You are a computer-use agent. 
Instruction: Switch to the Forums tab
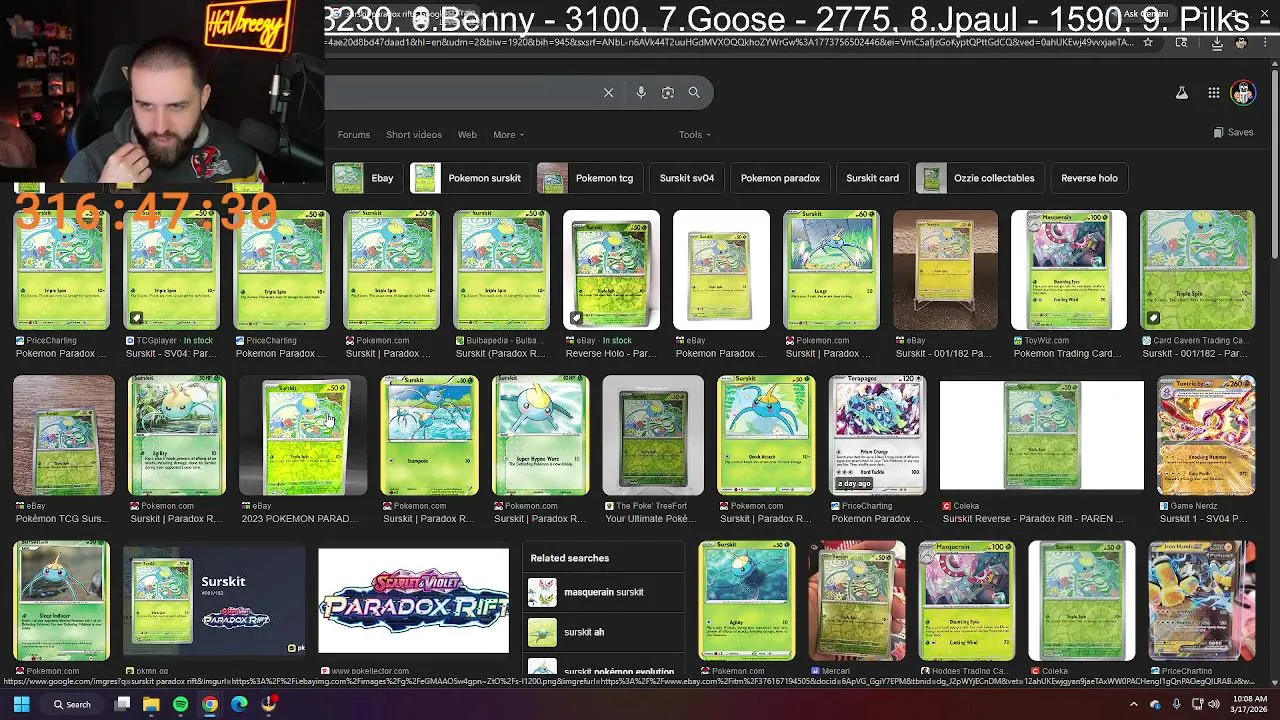click(x=354, y=134)
